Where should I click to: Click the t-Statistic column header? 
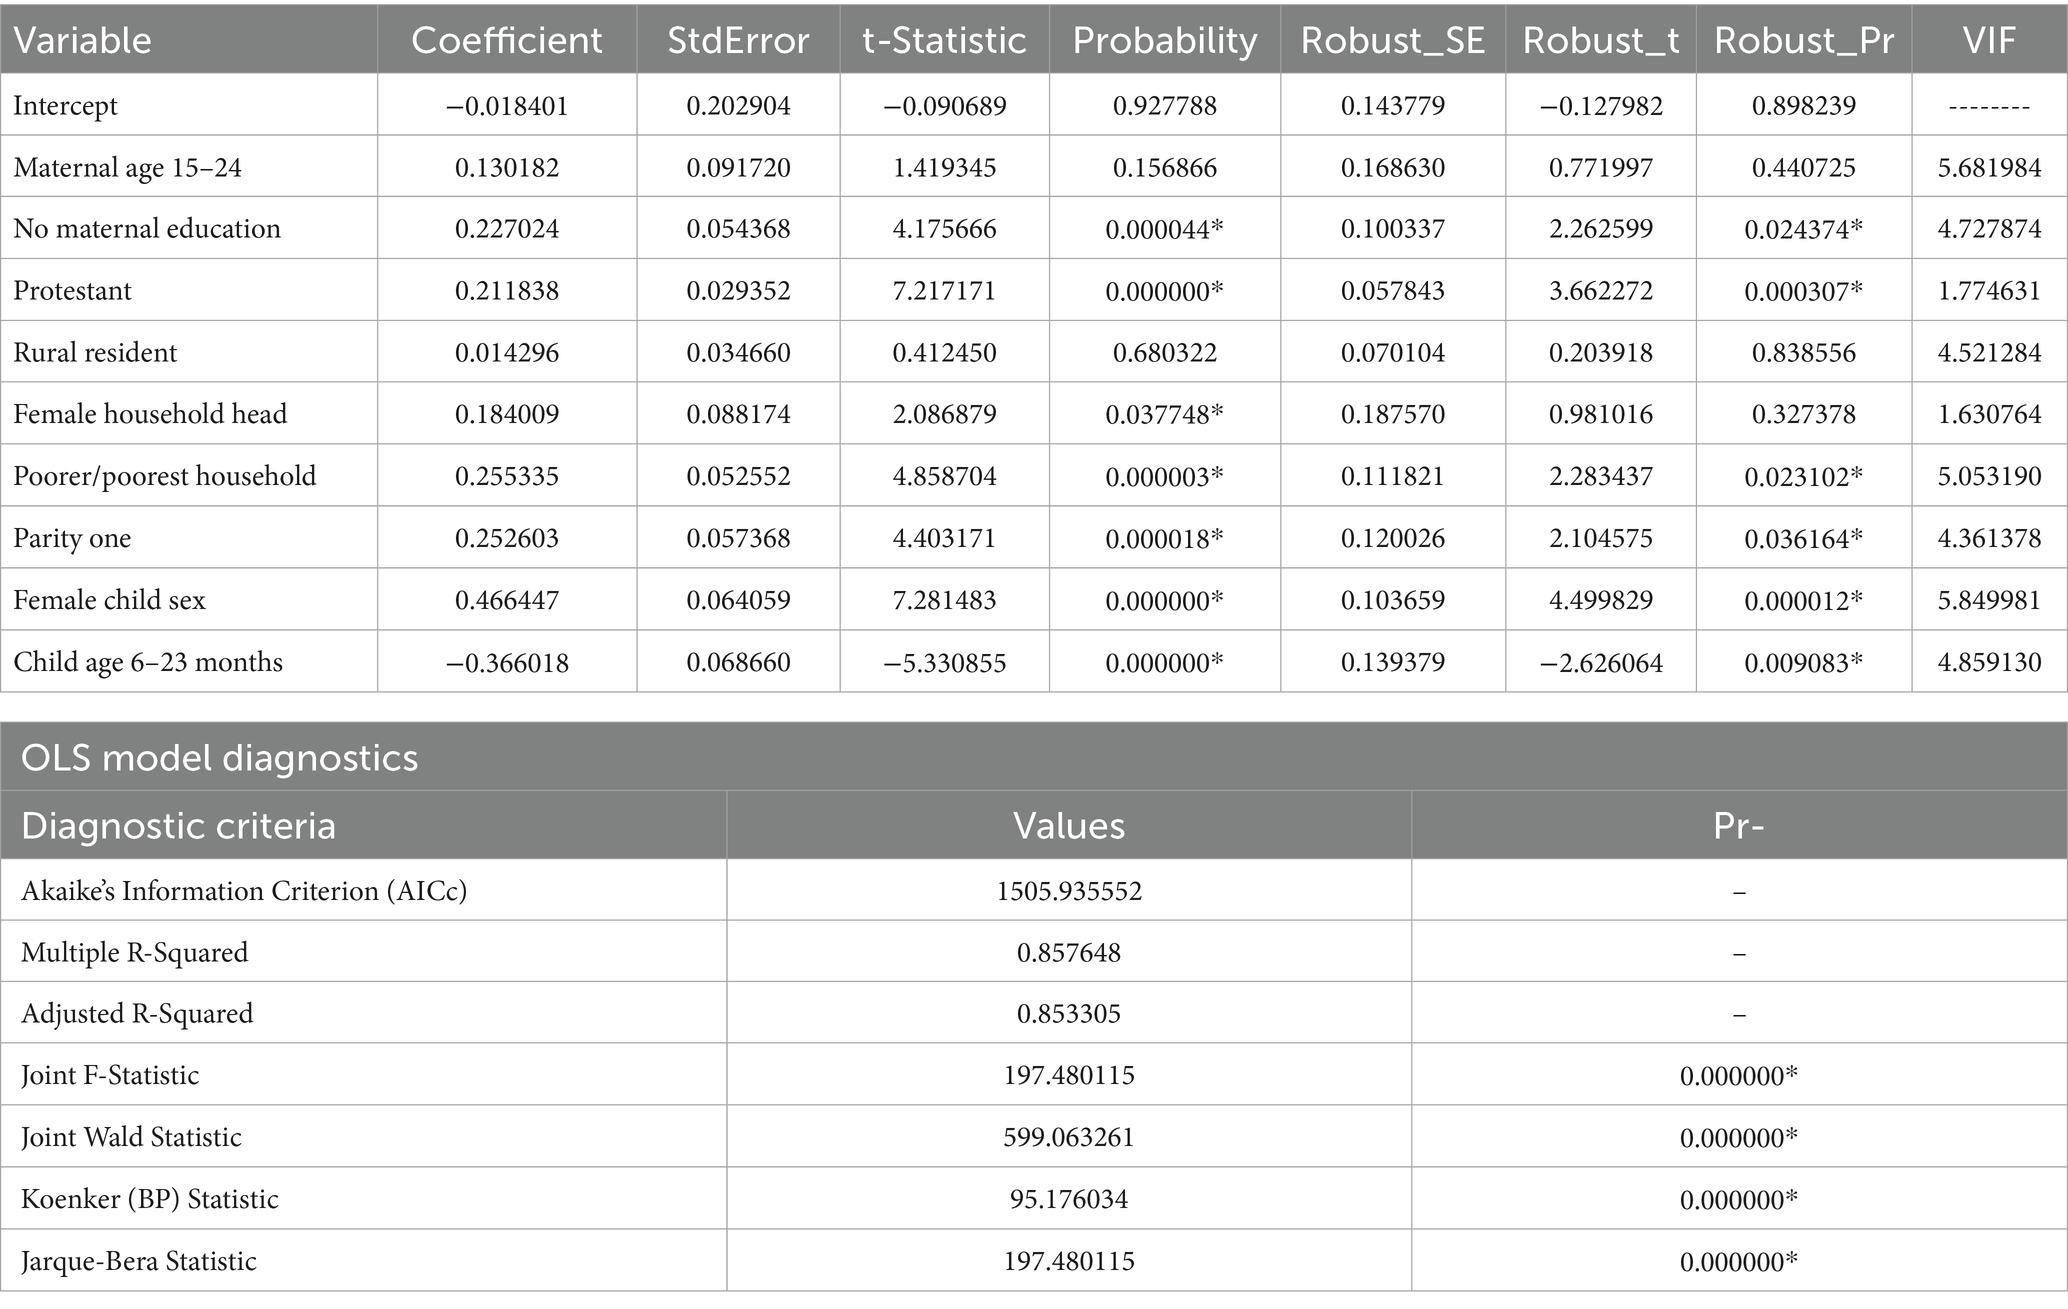tap(944, 40)
